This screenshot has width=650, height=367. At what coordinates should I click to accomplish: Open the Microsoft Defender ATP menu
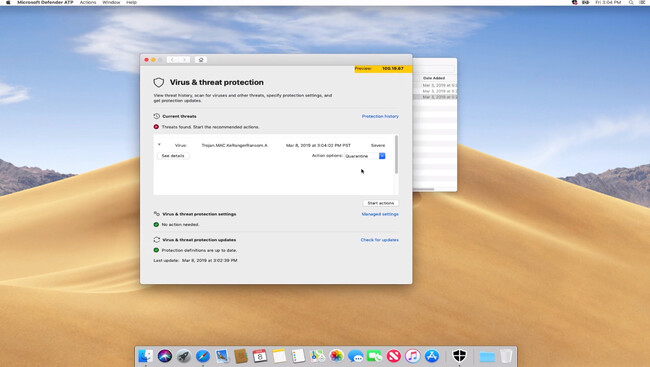coord(45,2)
